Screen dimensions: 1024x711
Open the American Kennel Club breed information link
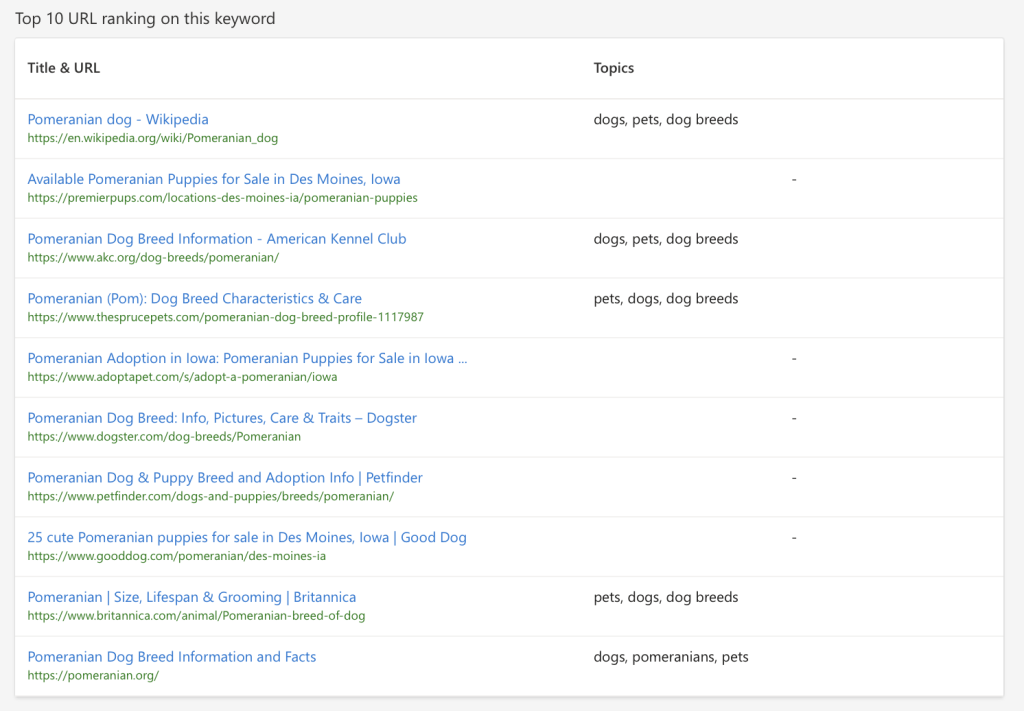(x=216, y=239)
